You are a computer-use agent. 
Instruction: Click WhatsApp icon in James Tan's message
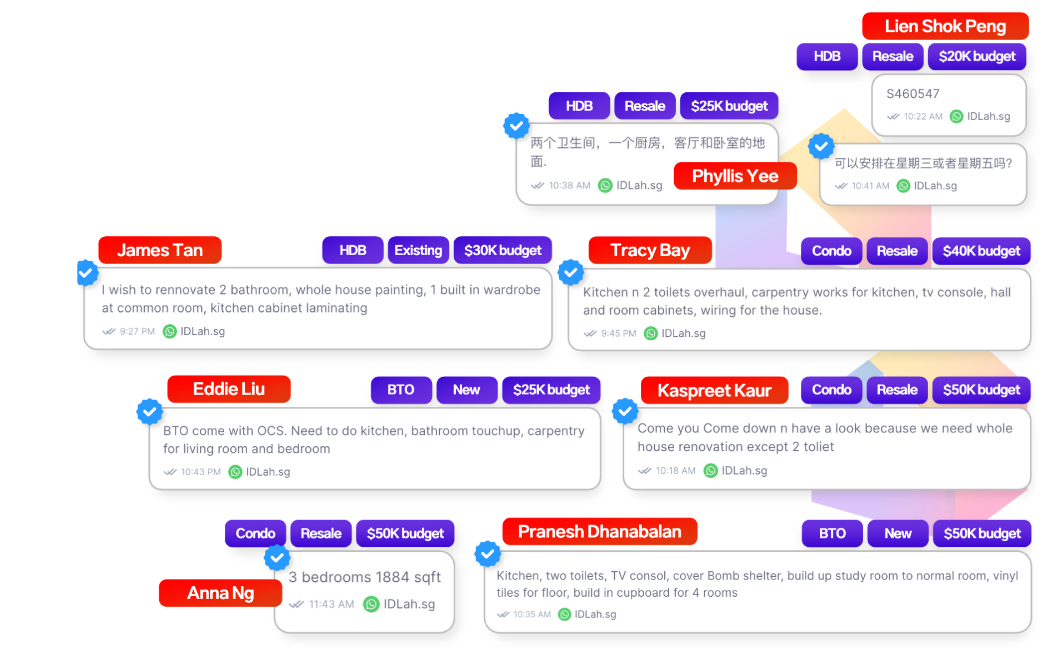click(170, 331)
